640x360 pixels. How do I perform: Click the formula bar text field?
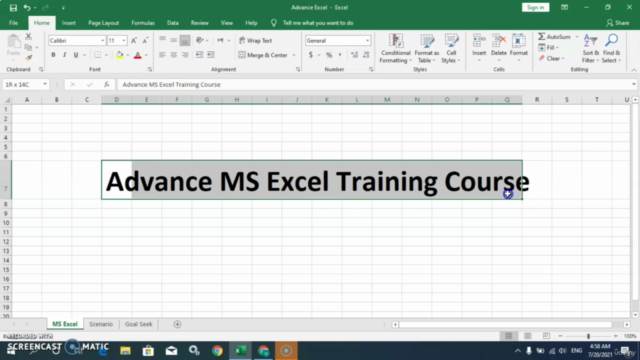click(373, 84)
